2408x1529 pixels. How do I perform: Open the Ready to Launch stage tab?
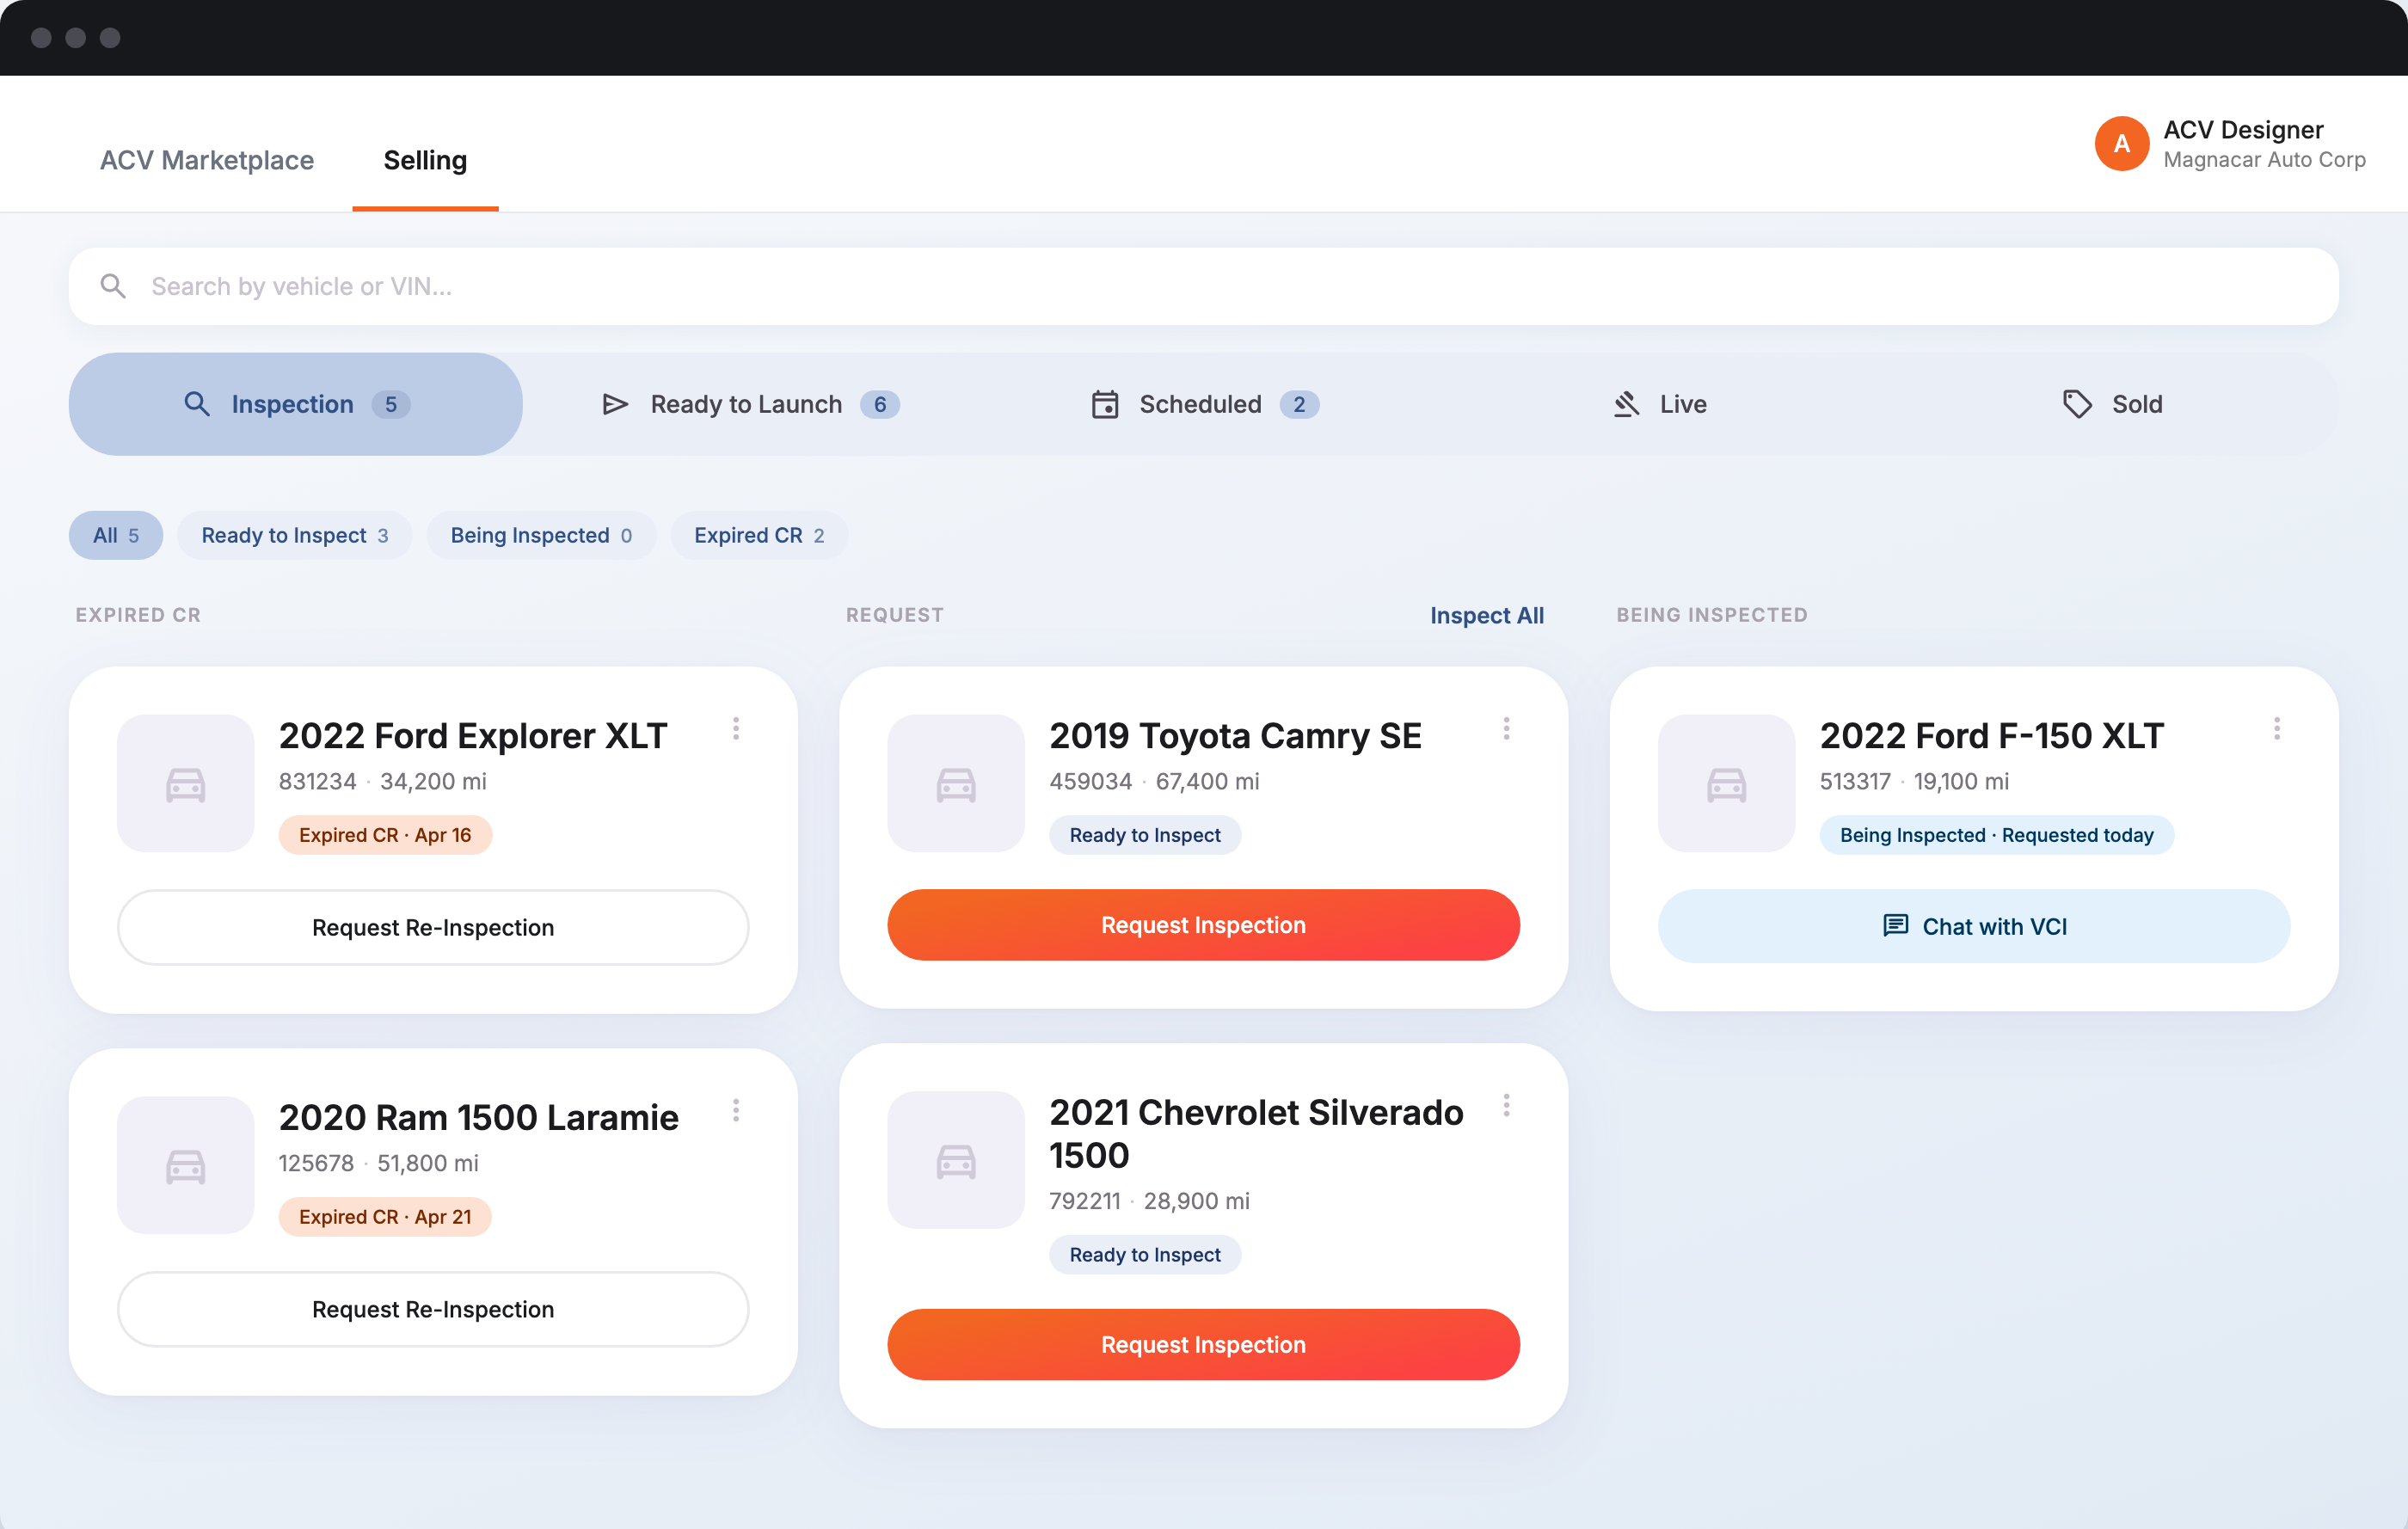tap(750, 404)
